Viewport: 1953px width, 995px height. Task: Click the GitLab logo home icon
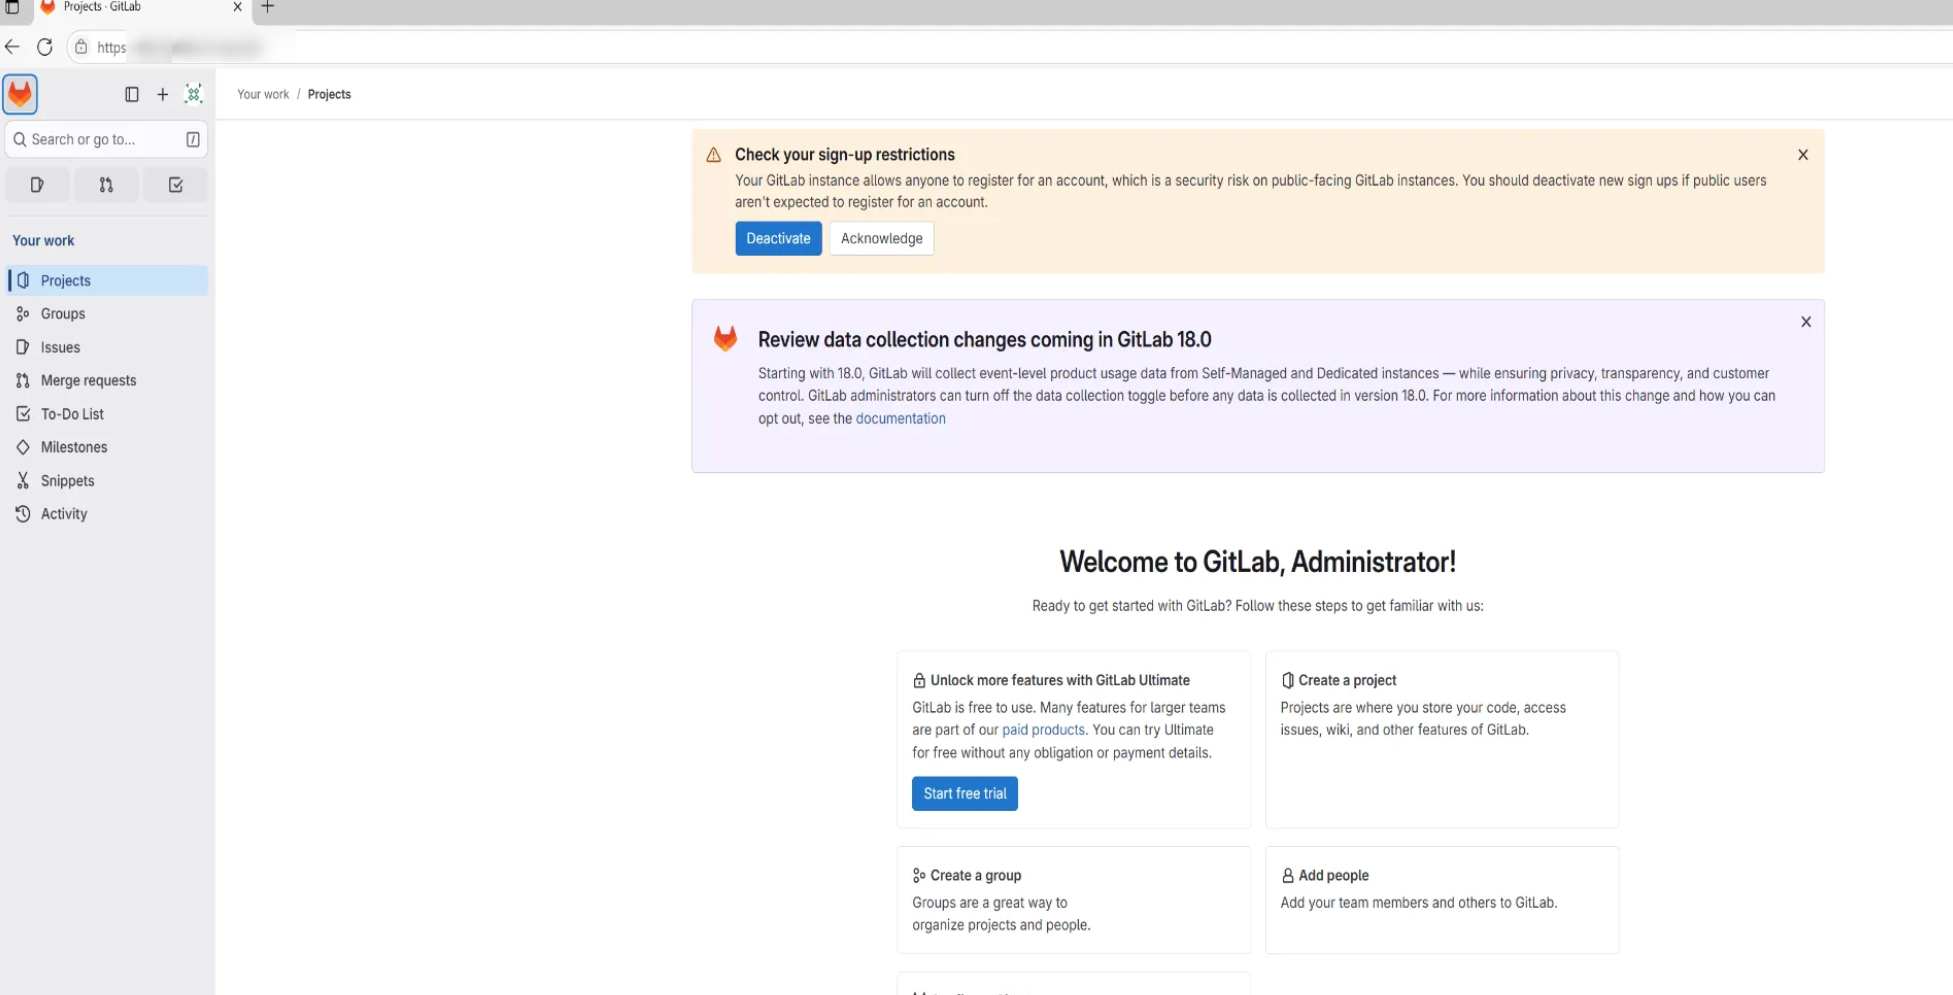coord(20,94)
